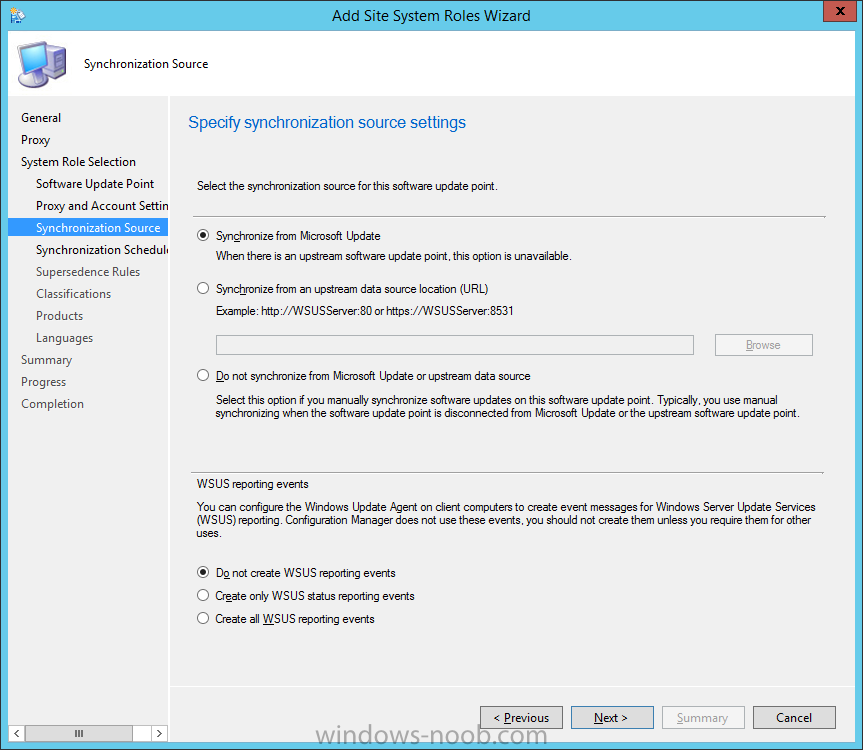Screen dimensions: 863x750
Task: Click the wizard icon in the title bar
Action: (x=17, y=15)
